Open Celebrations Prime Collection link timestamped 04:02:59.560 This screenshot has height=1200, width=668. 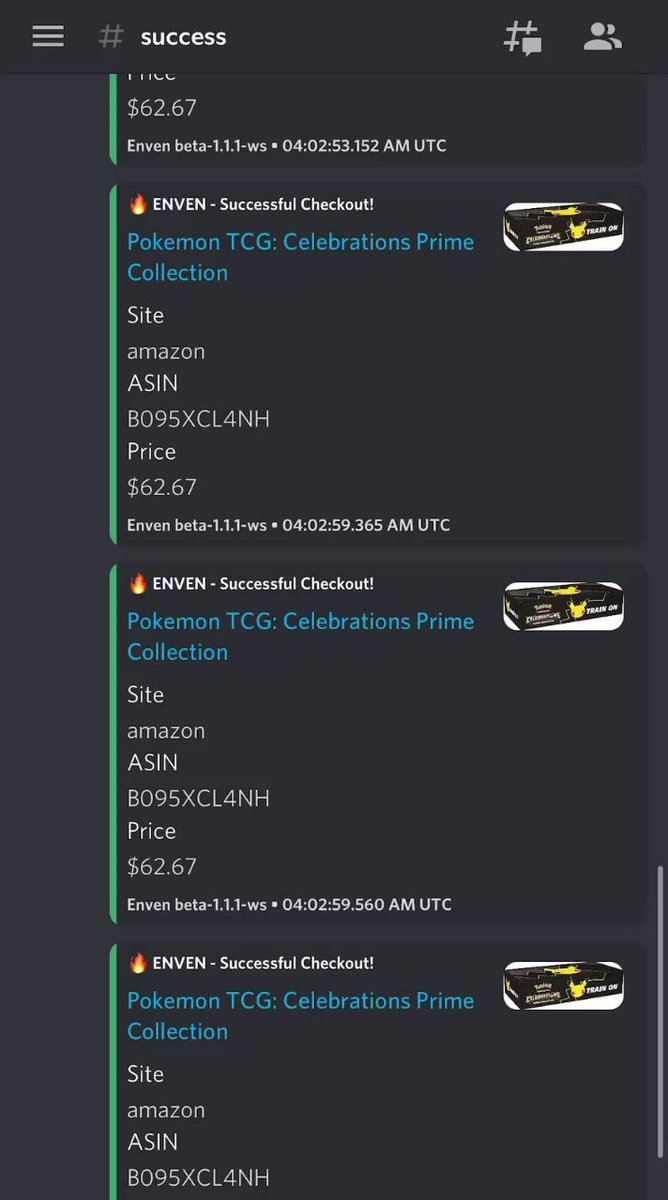[x=300, y=636]
